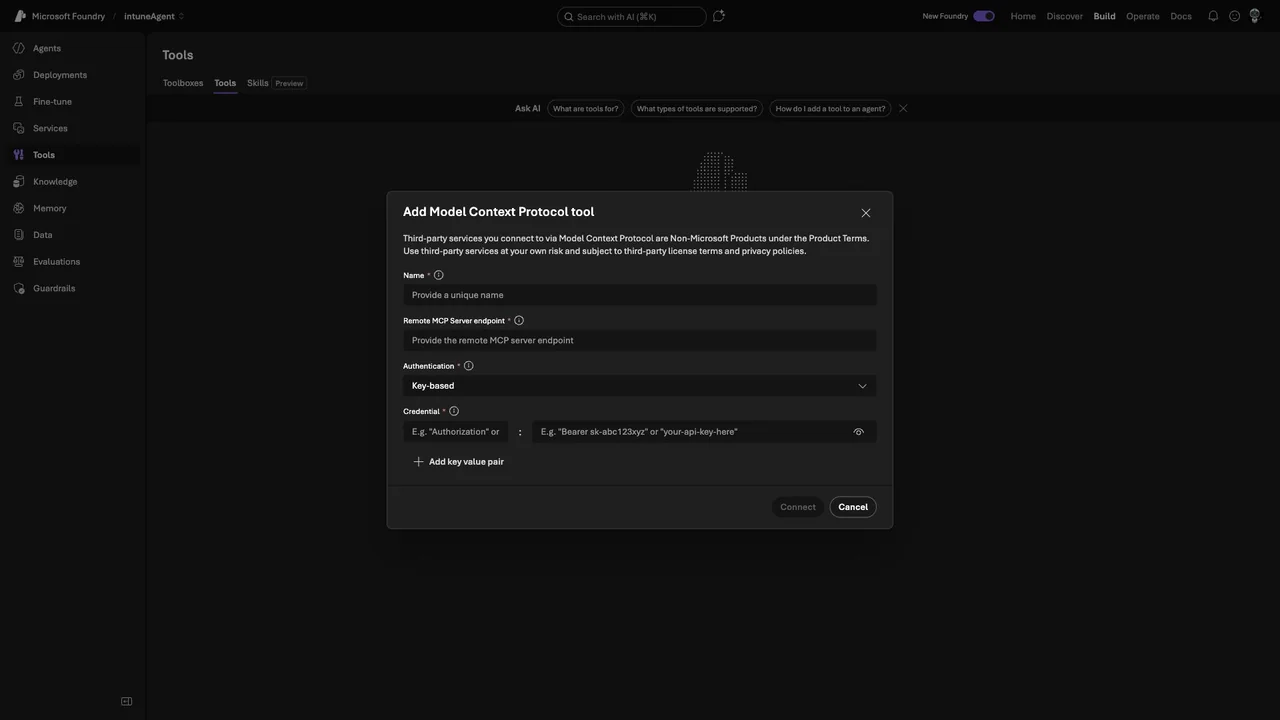Show info for Remote MCP Server endpoint
The width and height of the screenshot is (1280, 720).
coord(518,321)
